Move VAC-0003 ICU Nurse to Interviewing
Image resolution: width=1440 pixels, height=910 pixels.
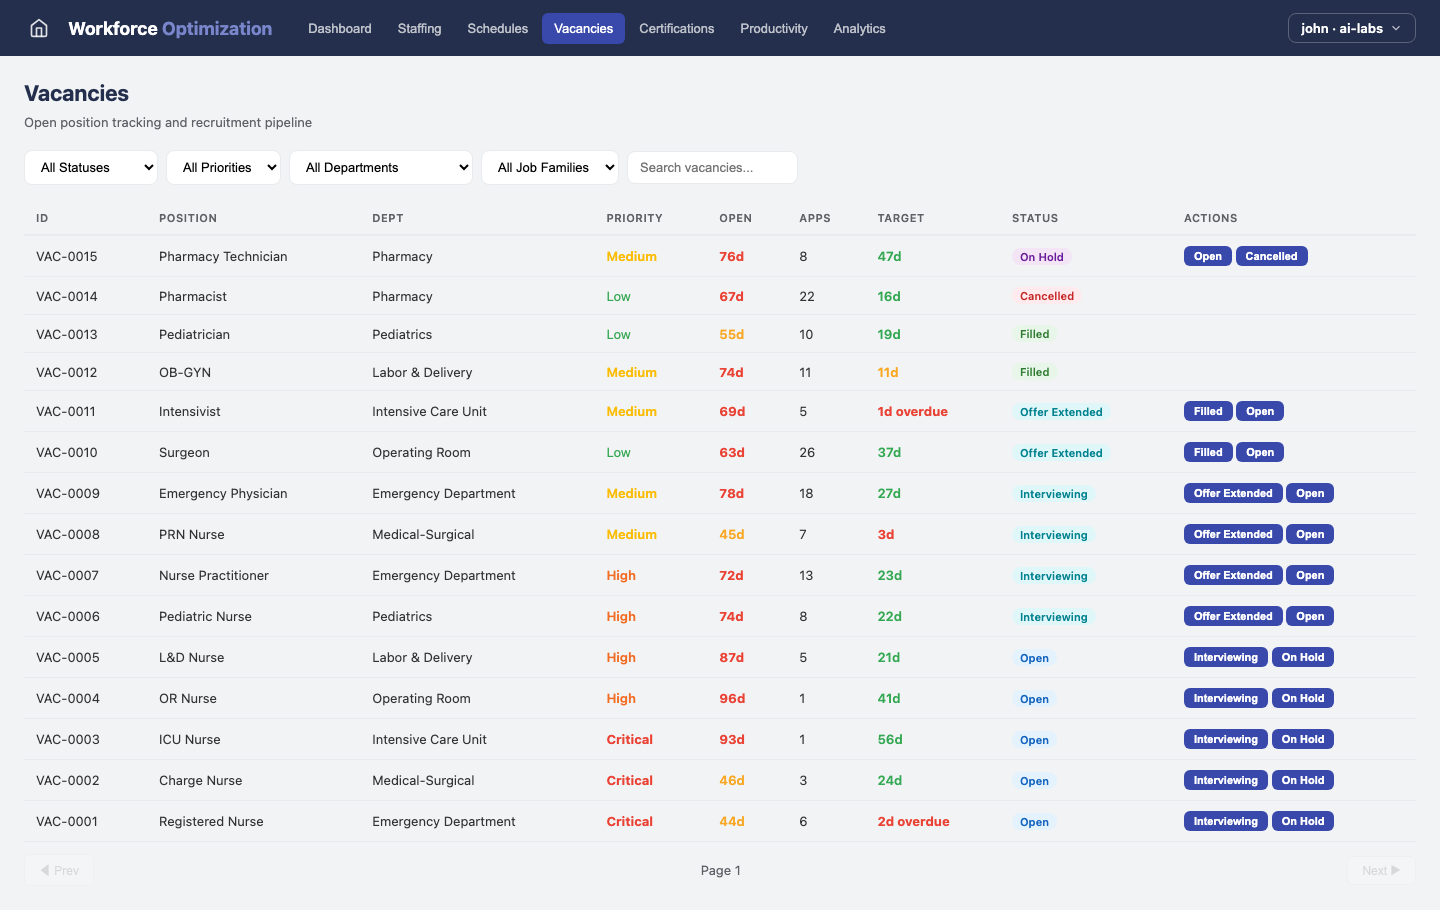click(1225, 738)
